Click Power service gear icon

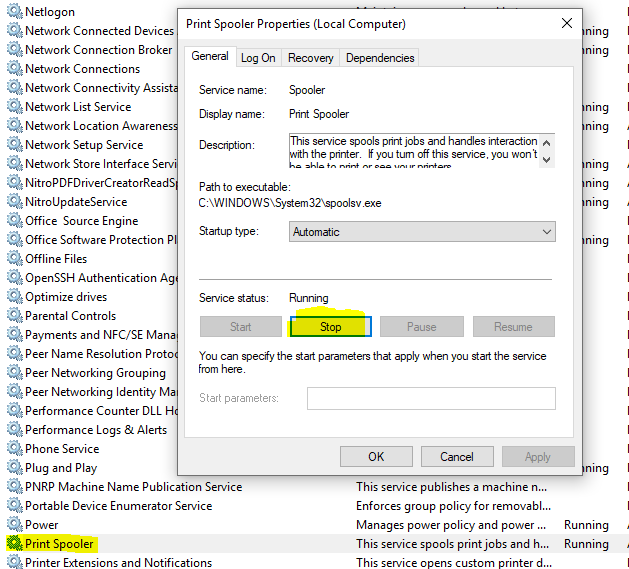(14, 524)
